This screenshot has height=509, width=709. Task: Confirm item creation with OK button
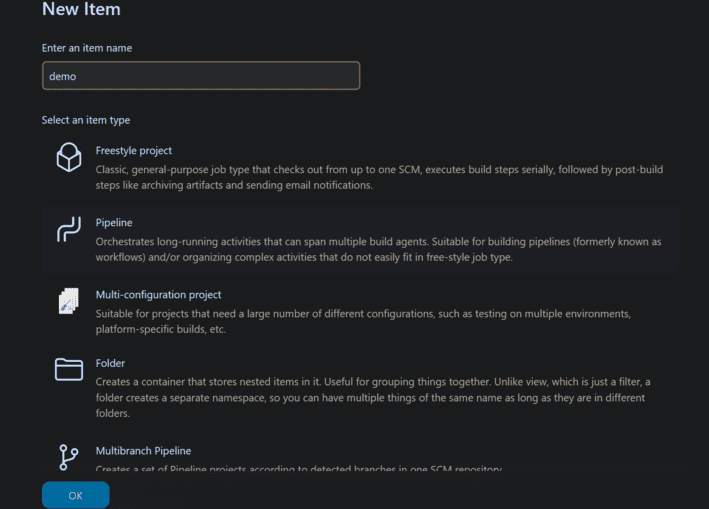pos(76,495)
